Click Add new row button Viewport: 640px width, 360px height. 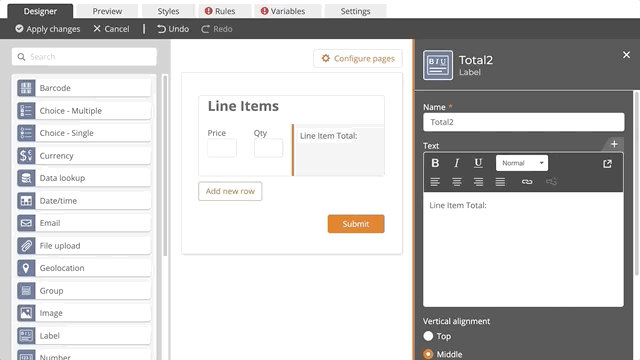tap(230, 191)
